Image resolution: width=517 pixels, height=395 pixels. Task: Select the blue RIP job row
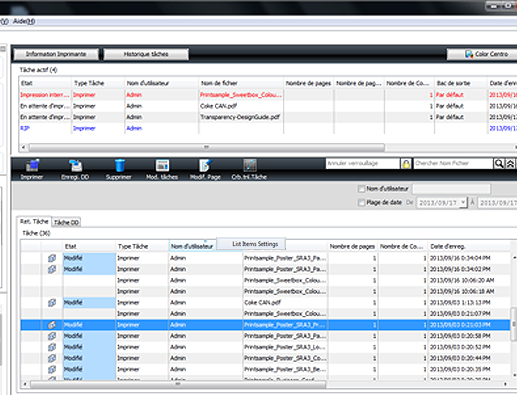click(x=268, y=128)
